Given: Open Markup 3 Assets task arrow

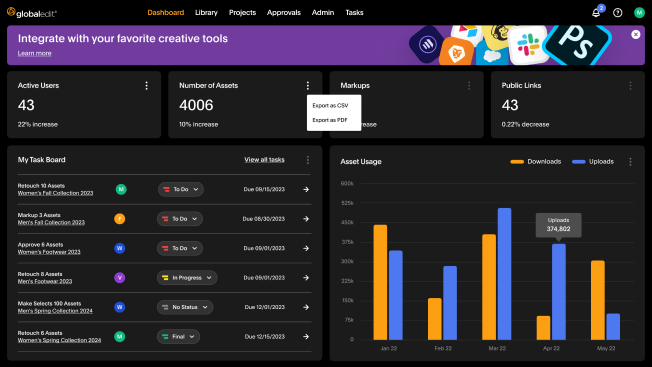Looking at the screenshot, I should pos(306,219).
